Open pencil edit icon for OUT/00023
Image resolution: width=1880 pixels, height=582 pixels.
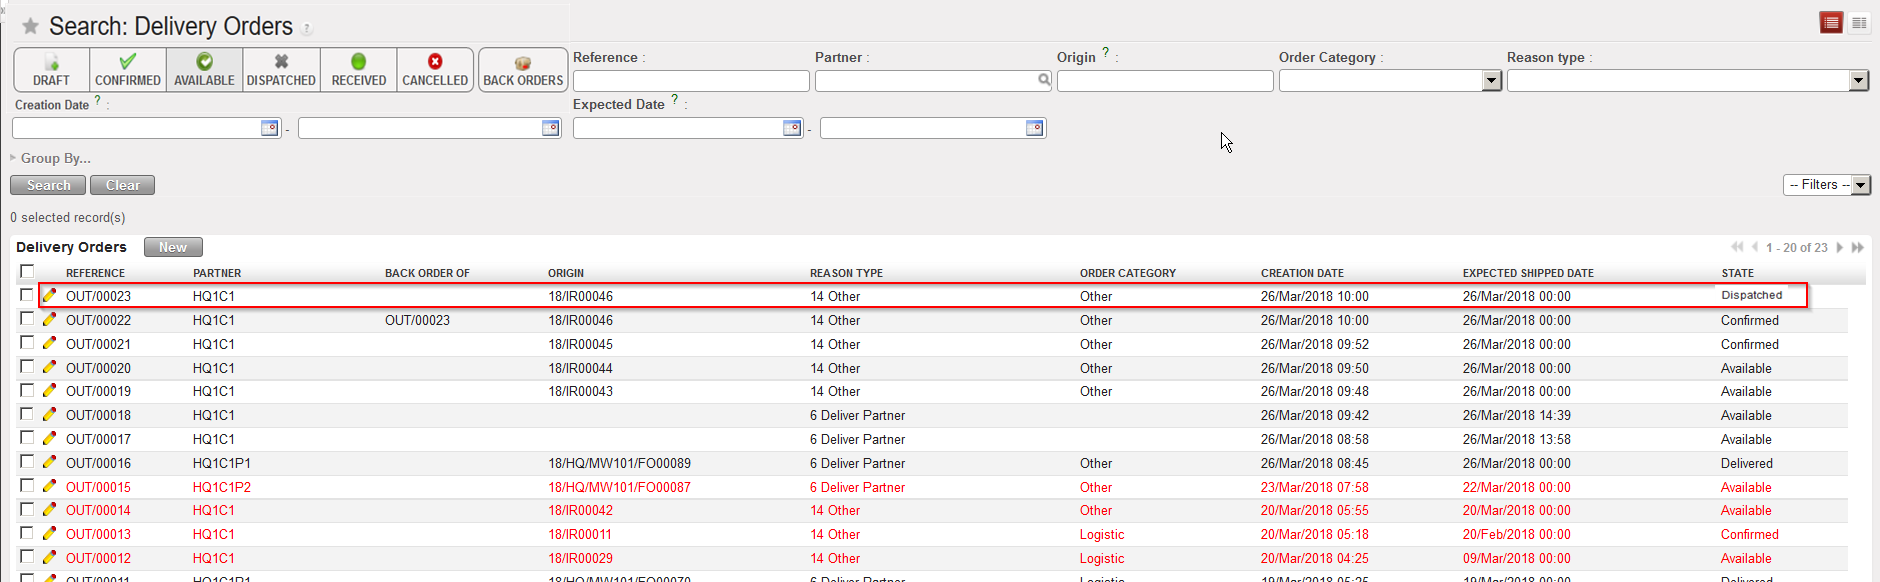click(49, 296)
